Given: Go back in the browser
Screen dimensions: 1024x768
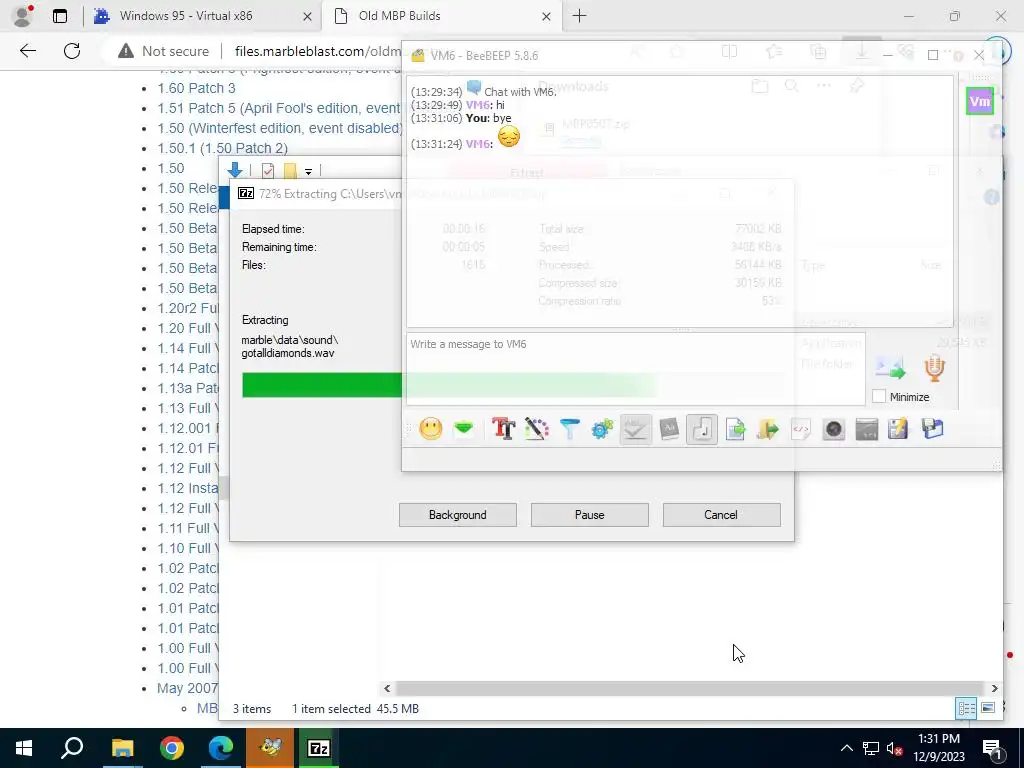Looking at the screenshot, I should (x=27, y=51).
